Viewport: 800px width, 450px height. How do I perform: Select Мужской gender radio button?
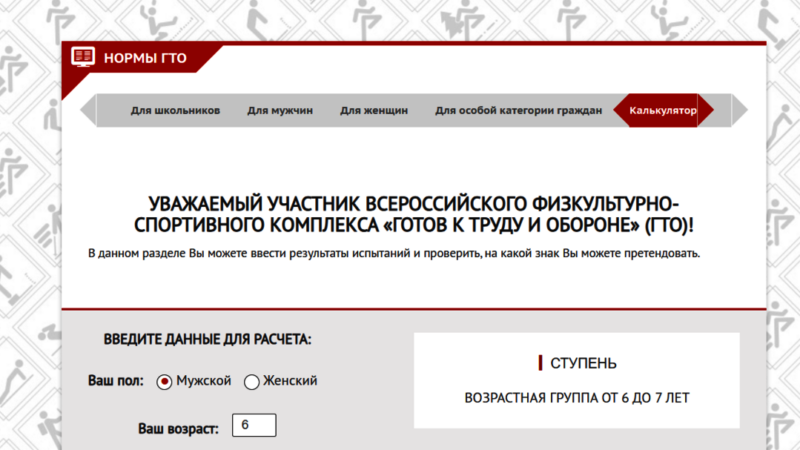pos(164,382)
